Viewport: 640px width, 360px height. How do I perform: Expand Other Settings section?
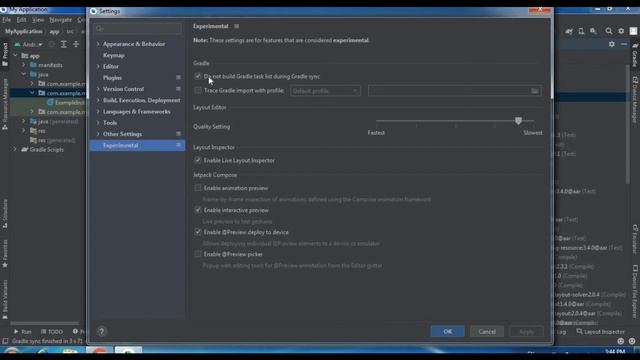(x=98, y=134)
